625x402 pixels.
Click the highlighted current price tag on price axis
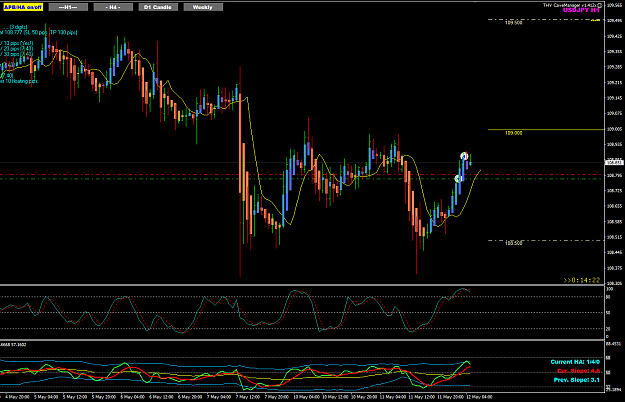(614, 162)
